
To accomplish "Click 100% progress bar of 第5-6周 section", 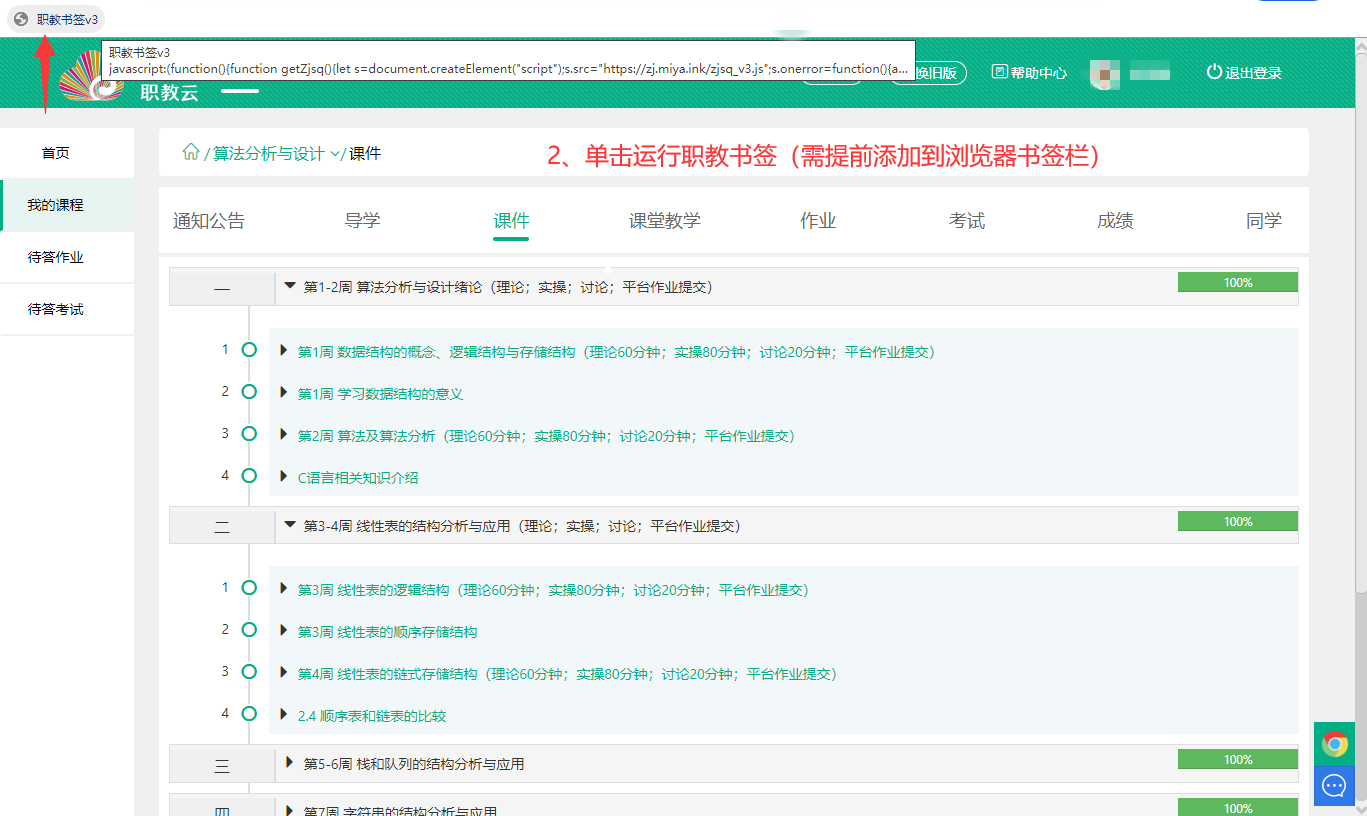I will coord(1238,760).
